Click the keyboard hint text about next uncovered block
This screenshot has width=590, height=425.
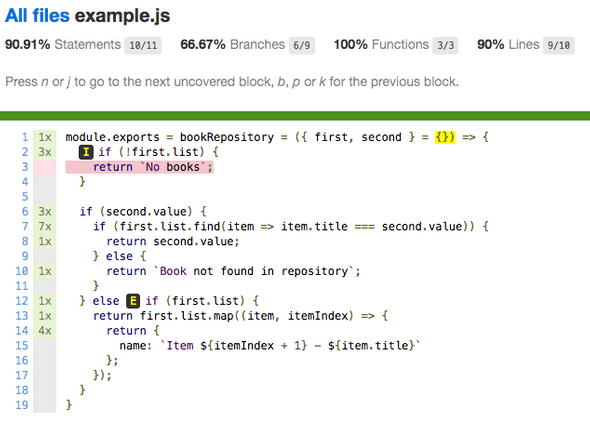(232, 82)
